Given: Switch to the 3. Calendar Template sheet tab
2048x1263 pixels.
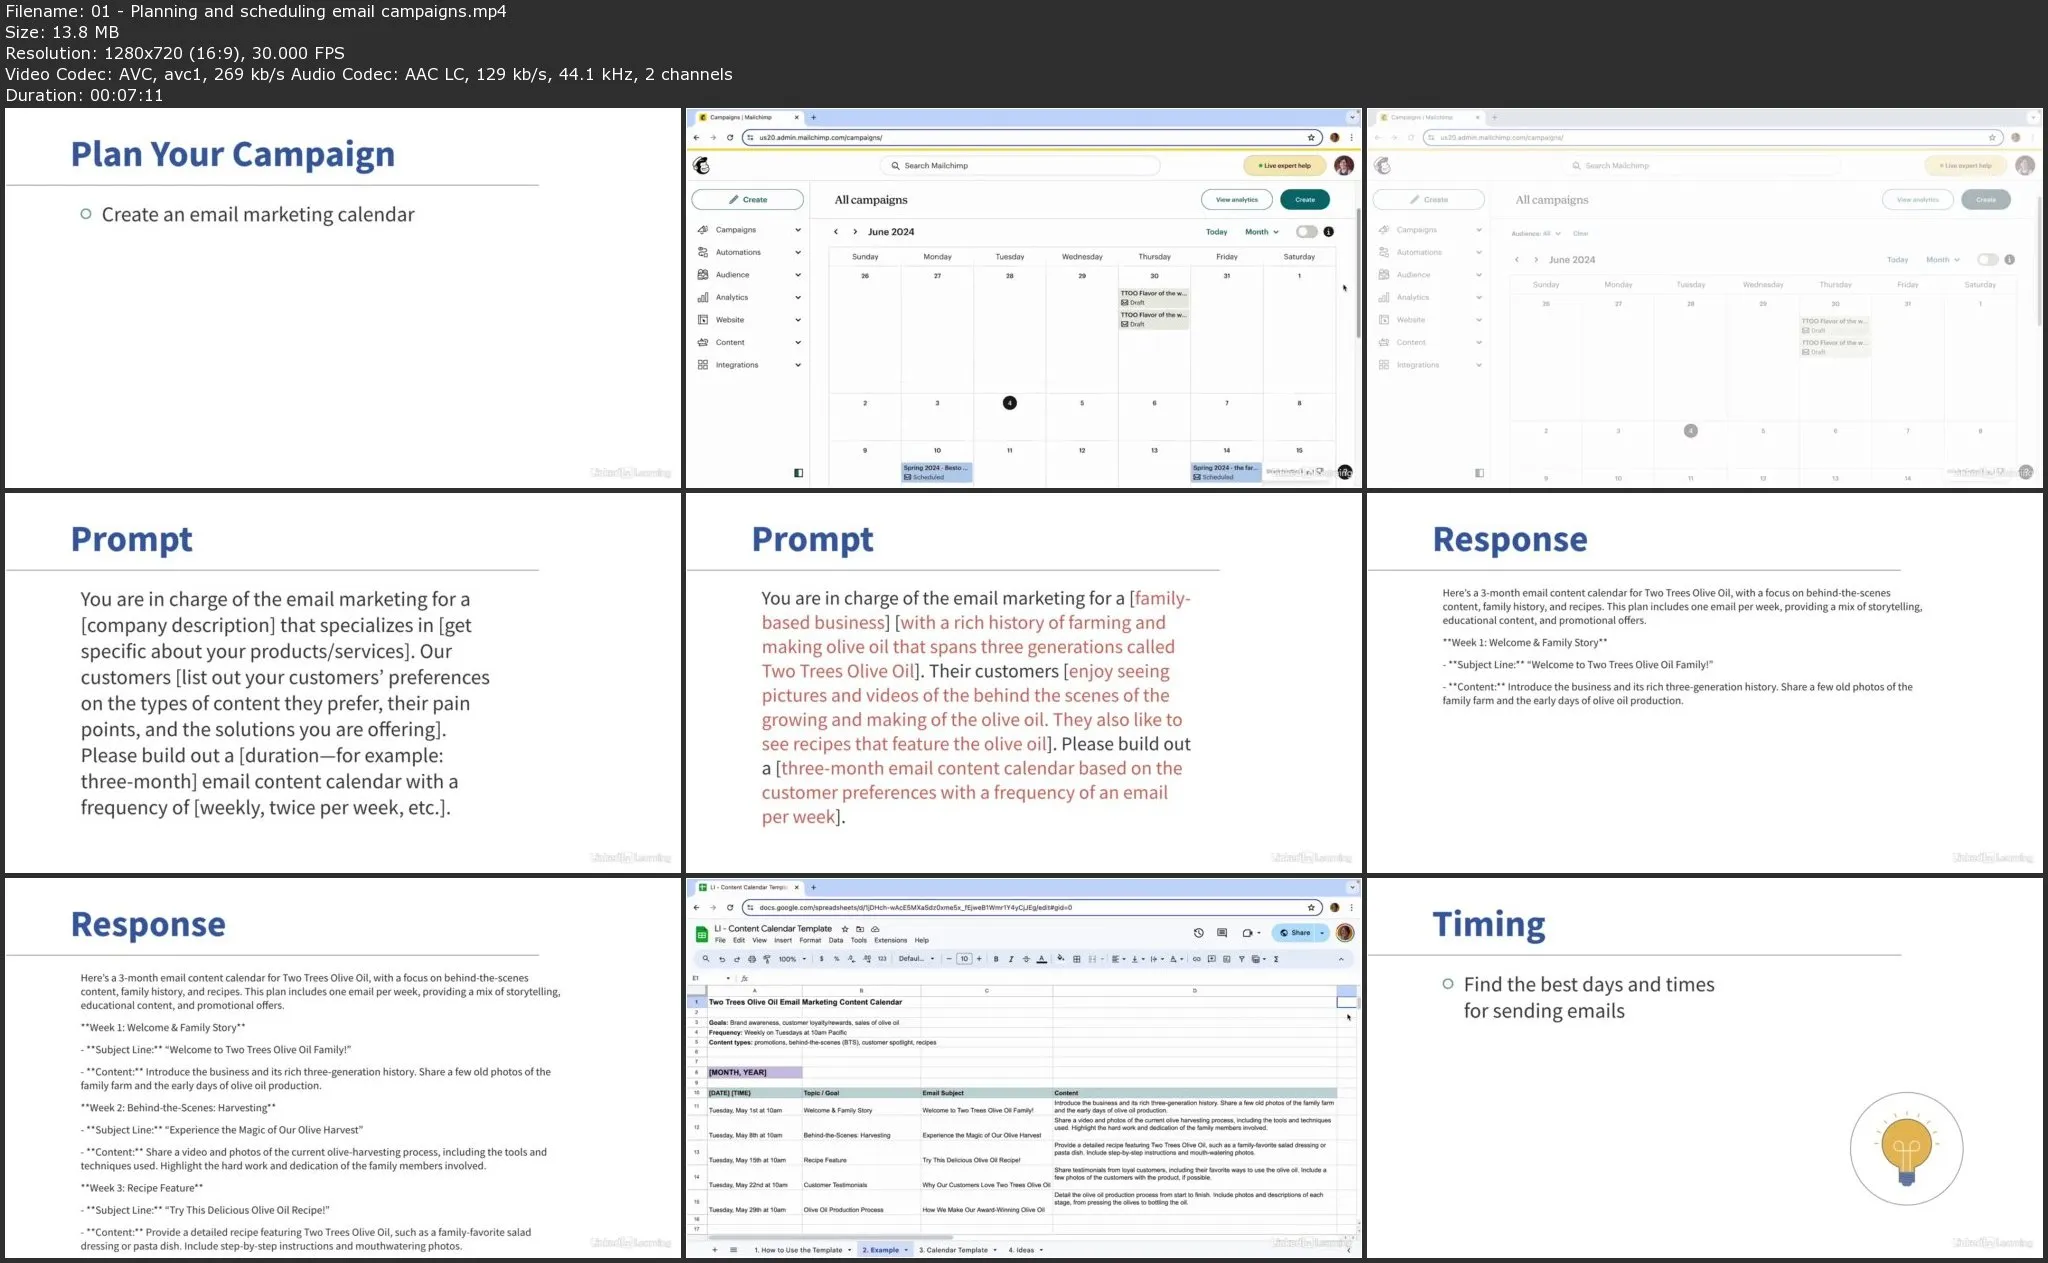Looking at the screenshot, I should click(953, 1250).
